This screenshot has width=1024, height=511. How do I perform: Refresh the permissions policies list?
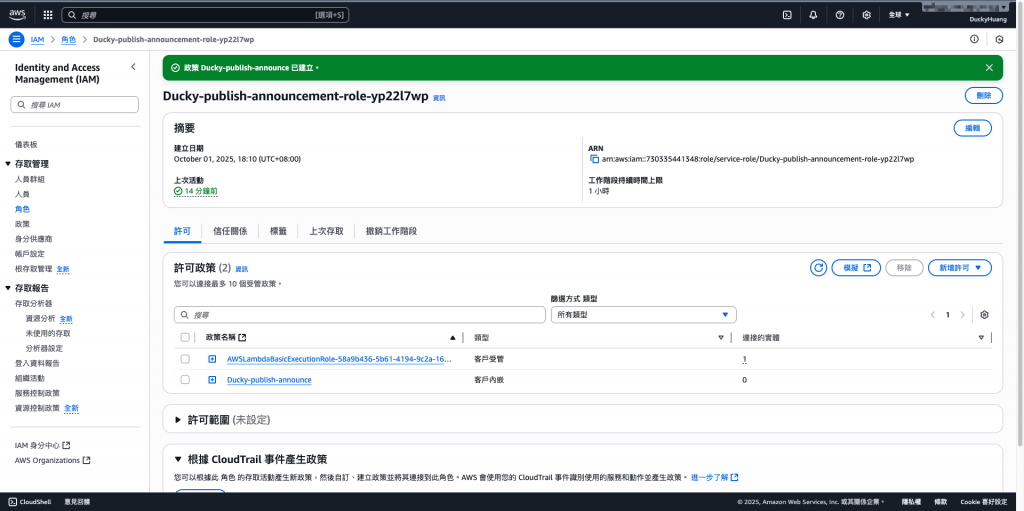818,268
